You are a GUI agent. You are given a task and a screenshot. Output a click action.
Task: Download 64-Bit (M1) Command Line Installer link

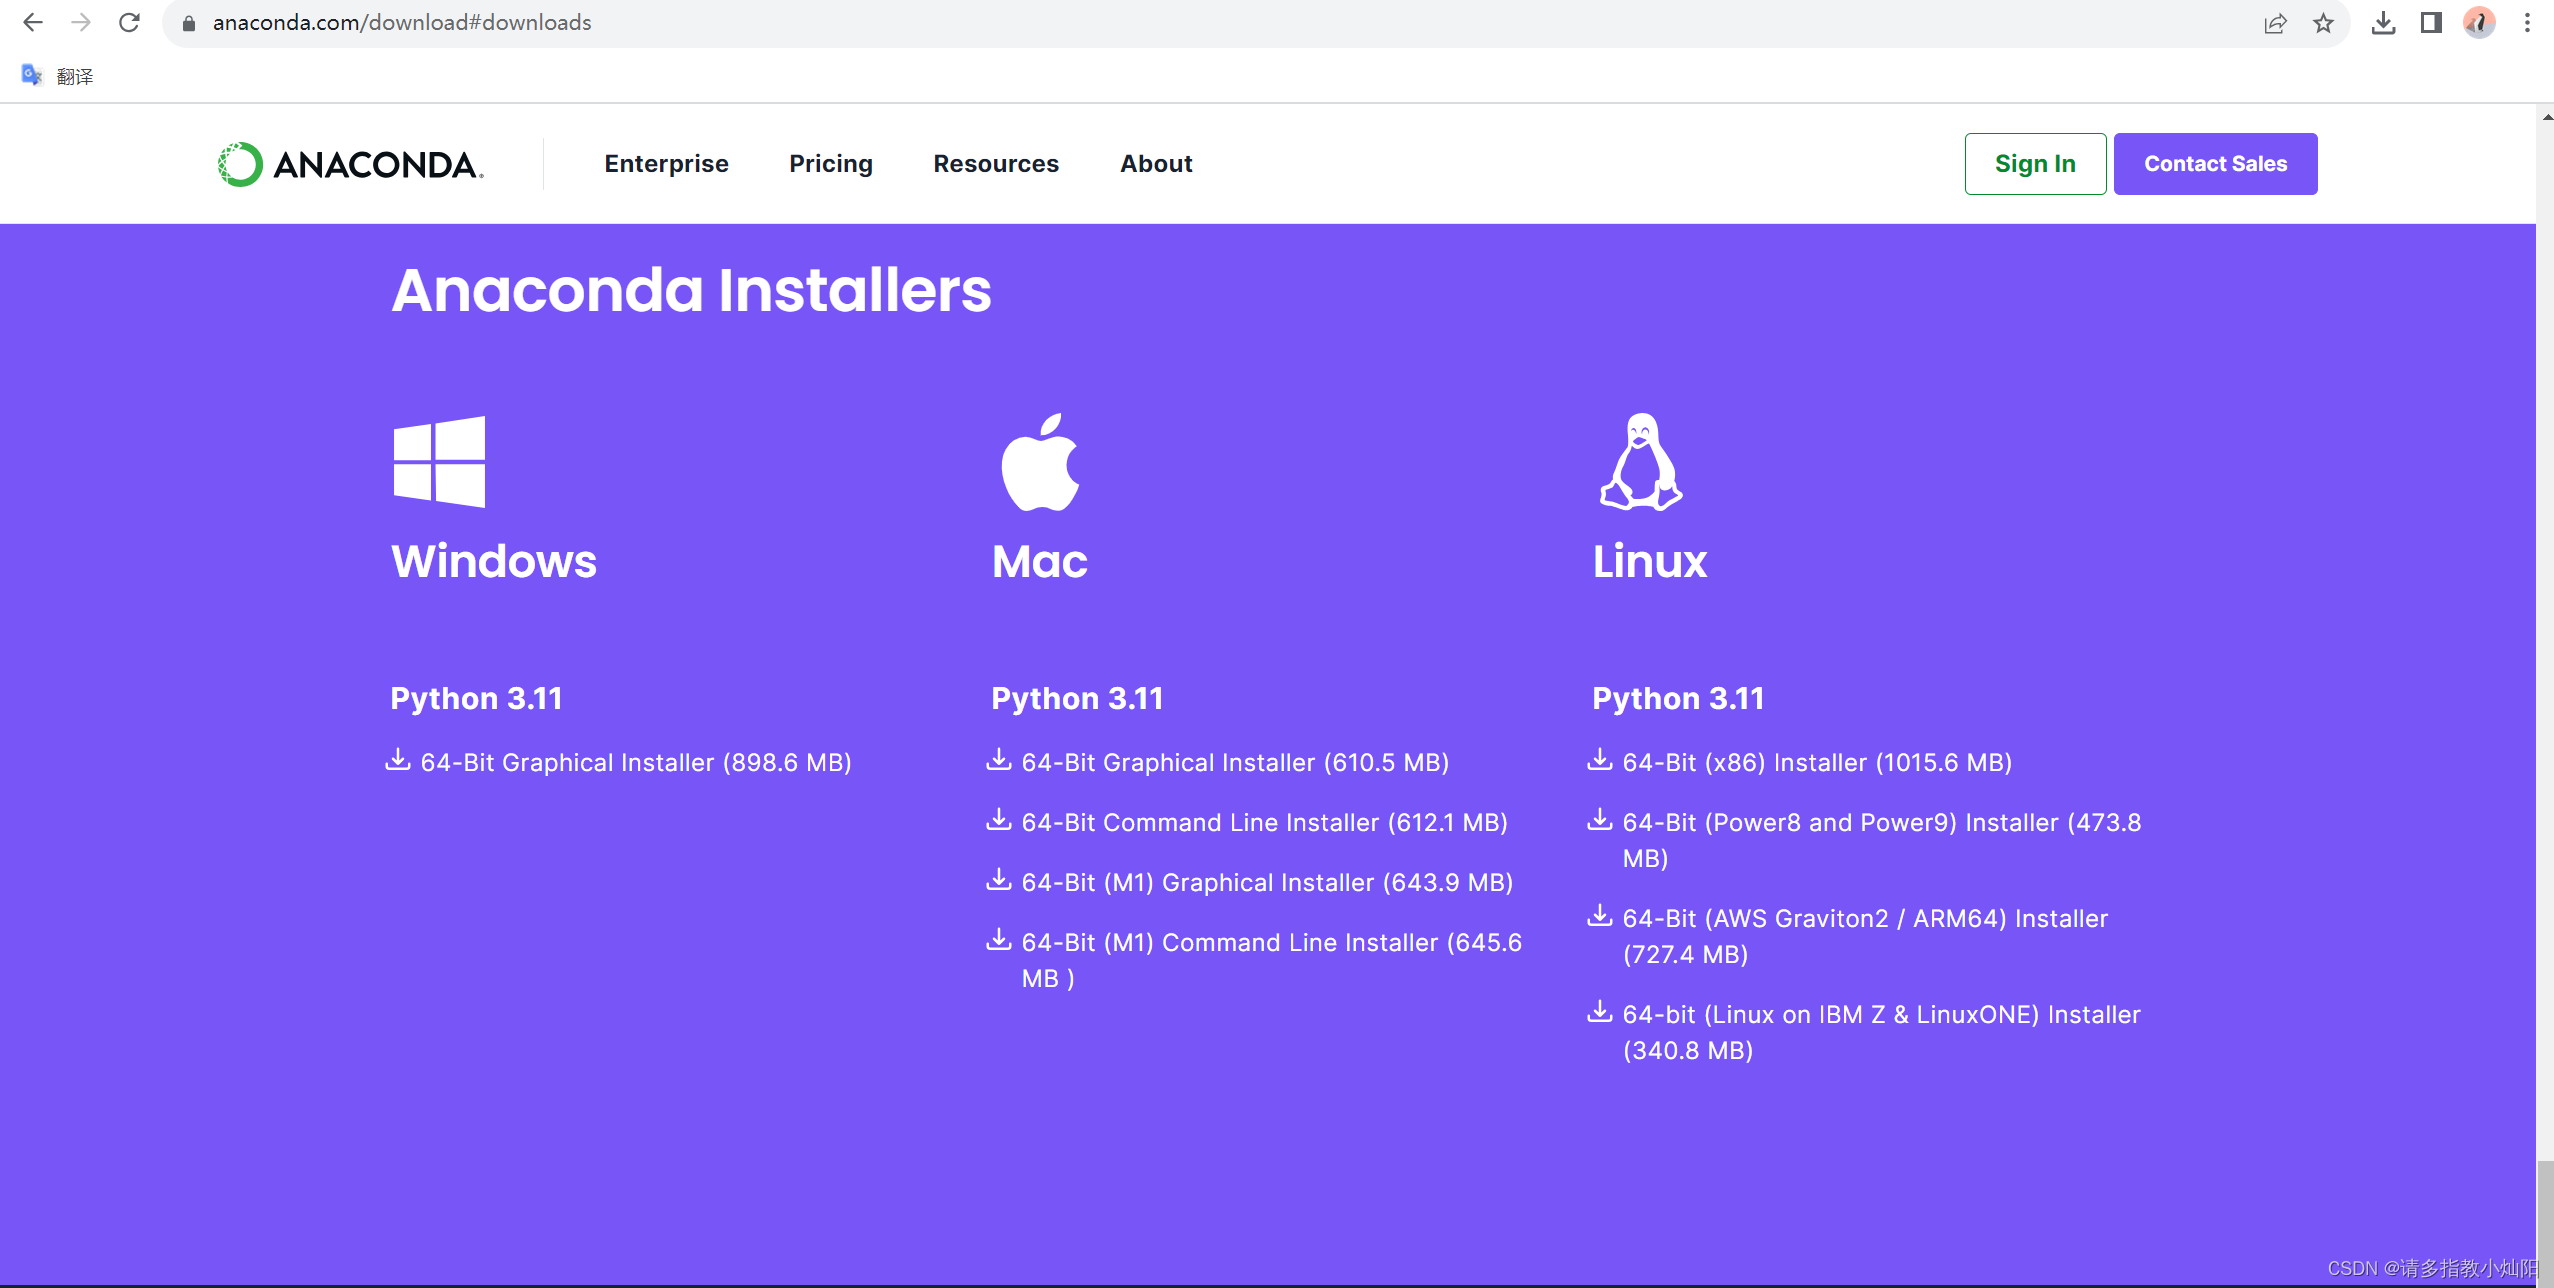click(x=1272, y=960)
